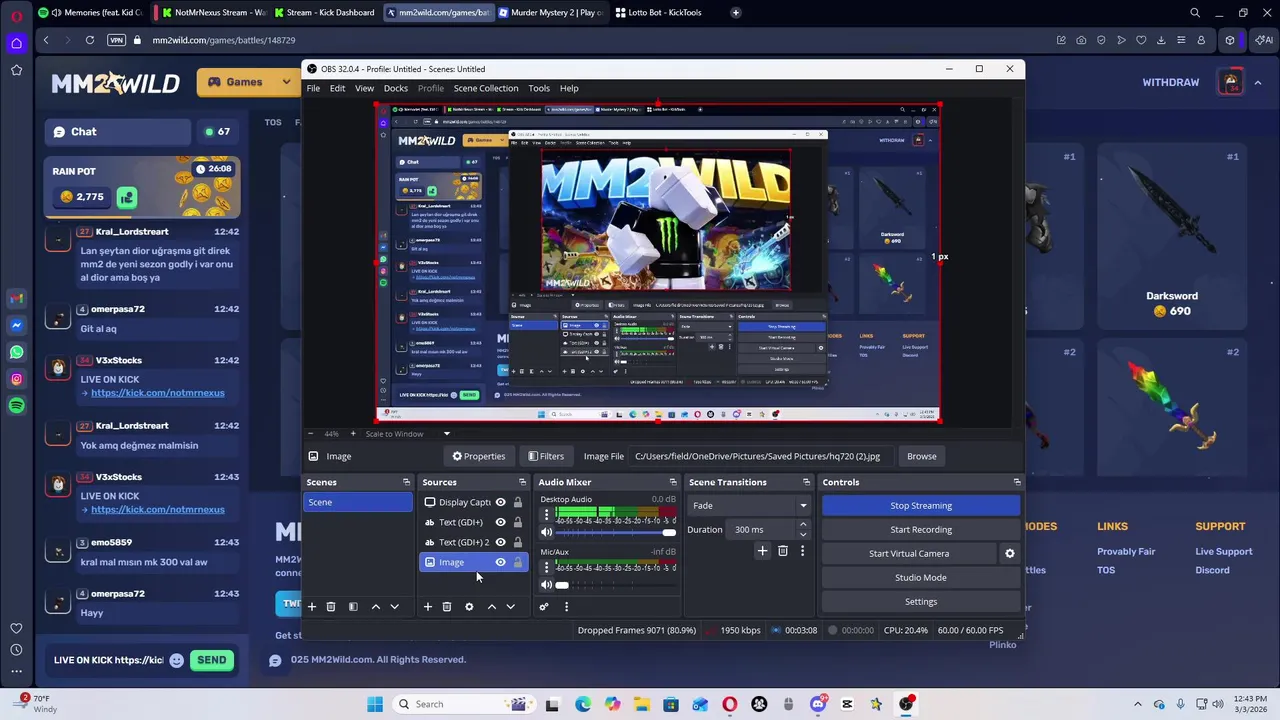The height and width of the screenshot is (720, 1280).
Task: Show hidden system tray icons
Action: point(1137,704)
